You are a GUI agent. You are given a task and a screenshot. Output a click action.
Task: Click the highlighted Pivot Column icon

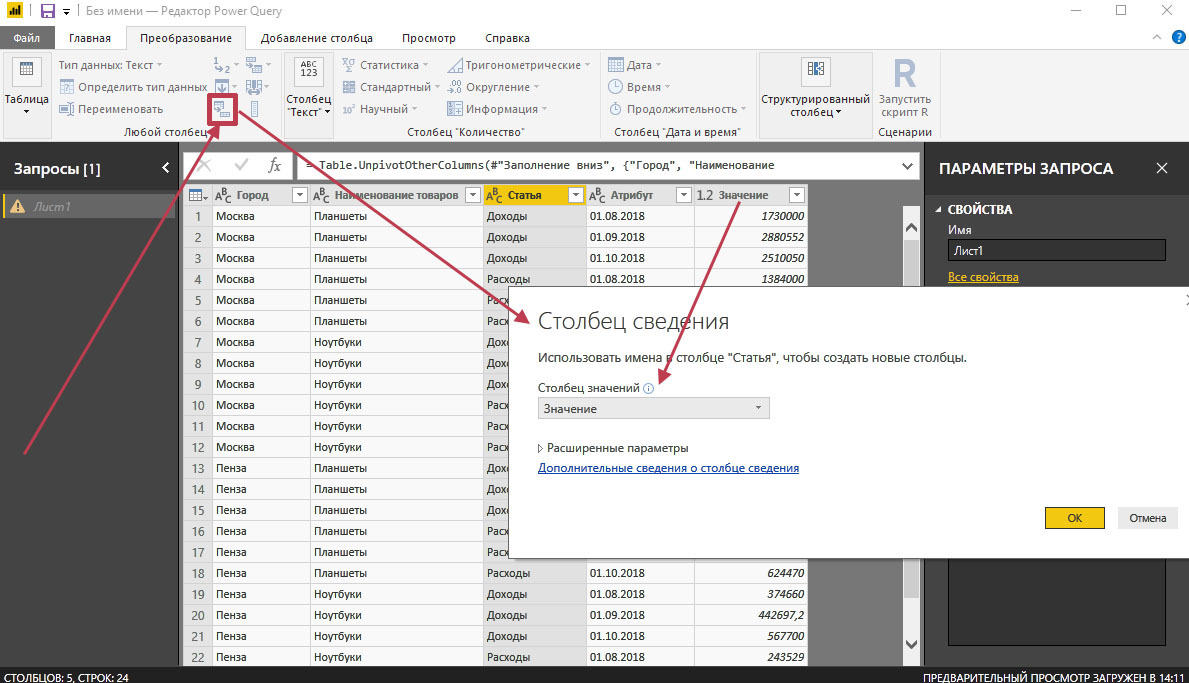[222, 109]
